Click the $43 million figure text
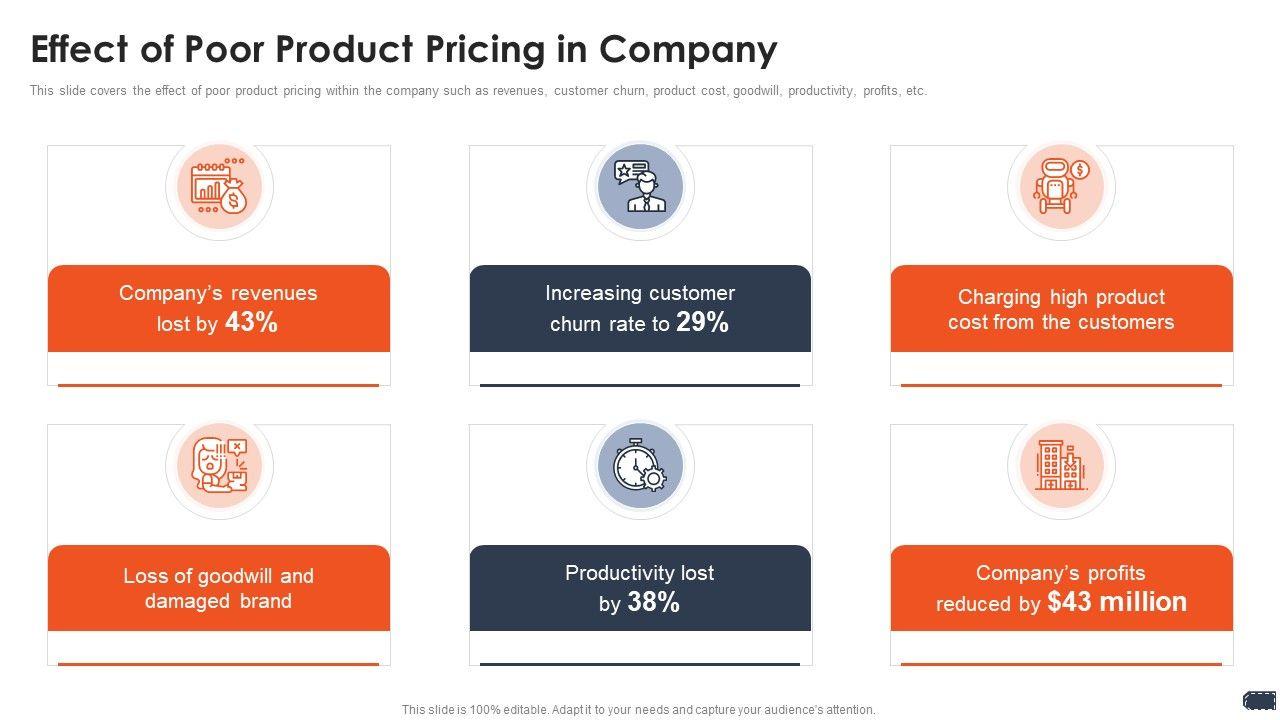The width and height of the screenshot is (1280, 720). tap(1117, 602)
